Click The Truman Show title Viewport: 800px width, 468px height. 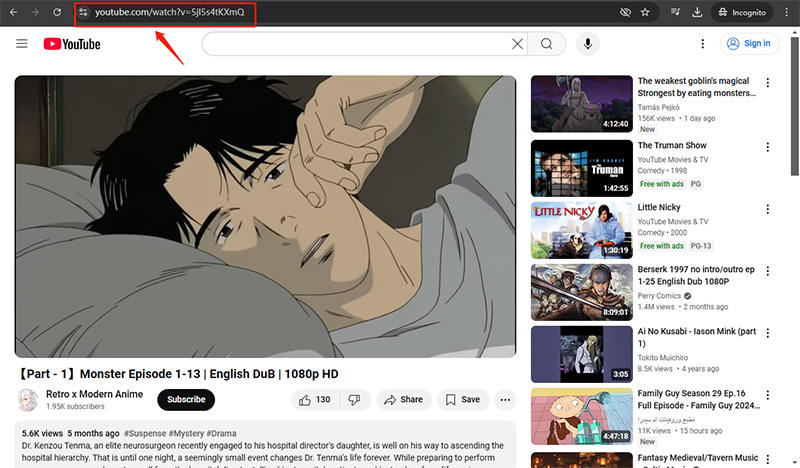click(672, 145)
